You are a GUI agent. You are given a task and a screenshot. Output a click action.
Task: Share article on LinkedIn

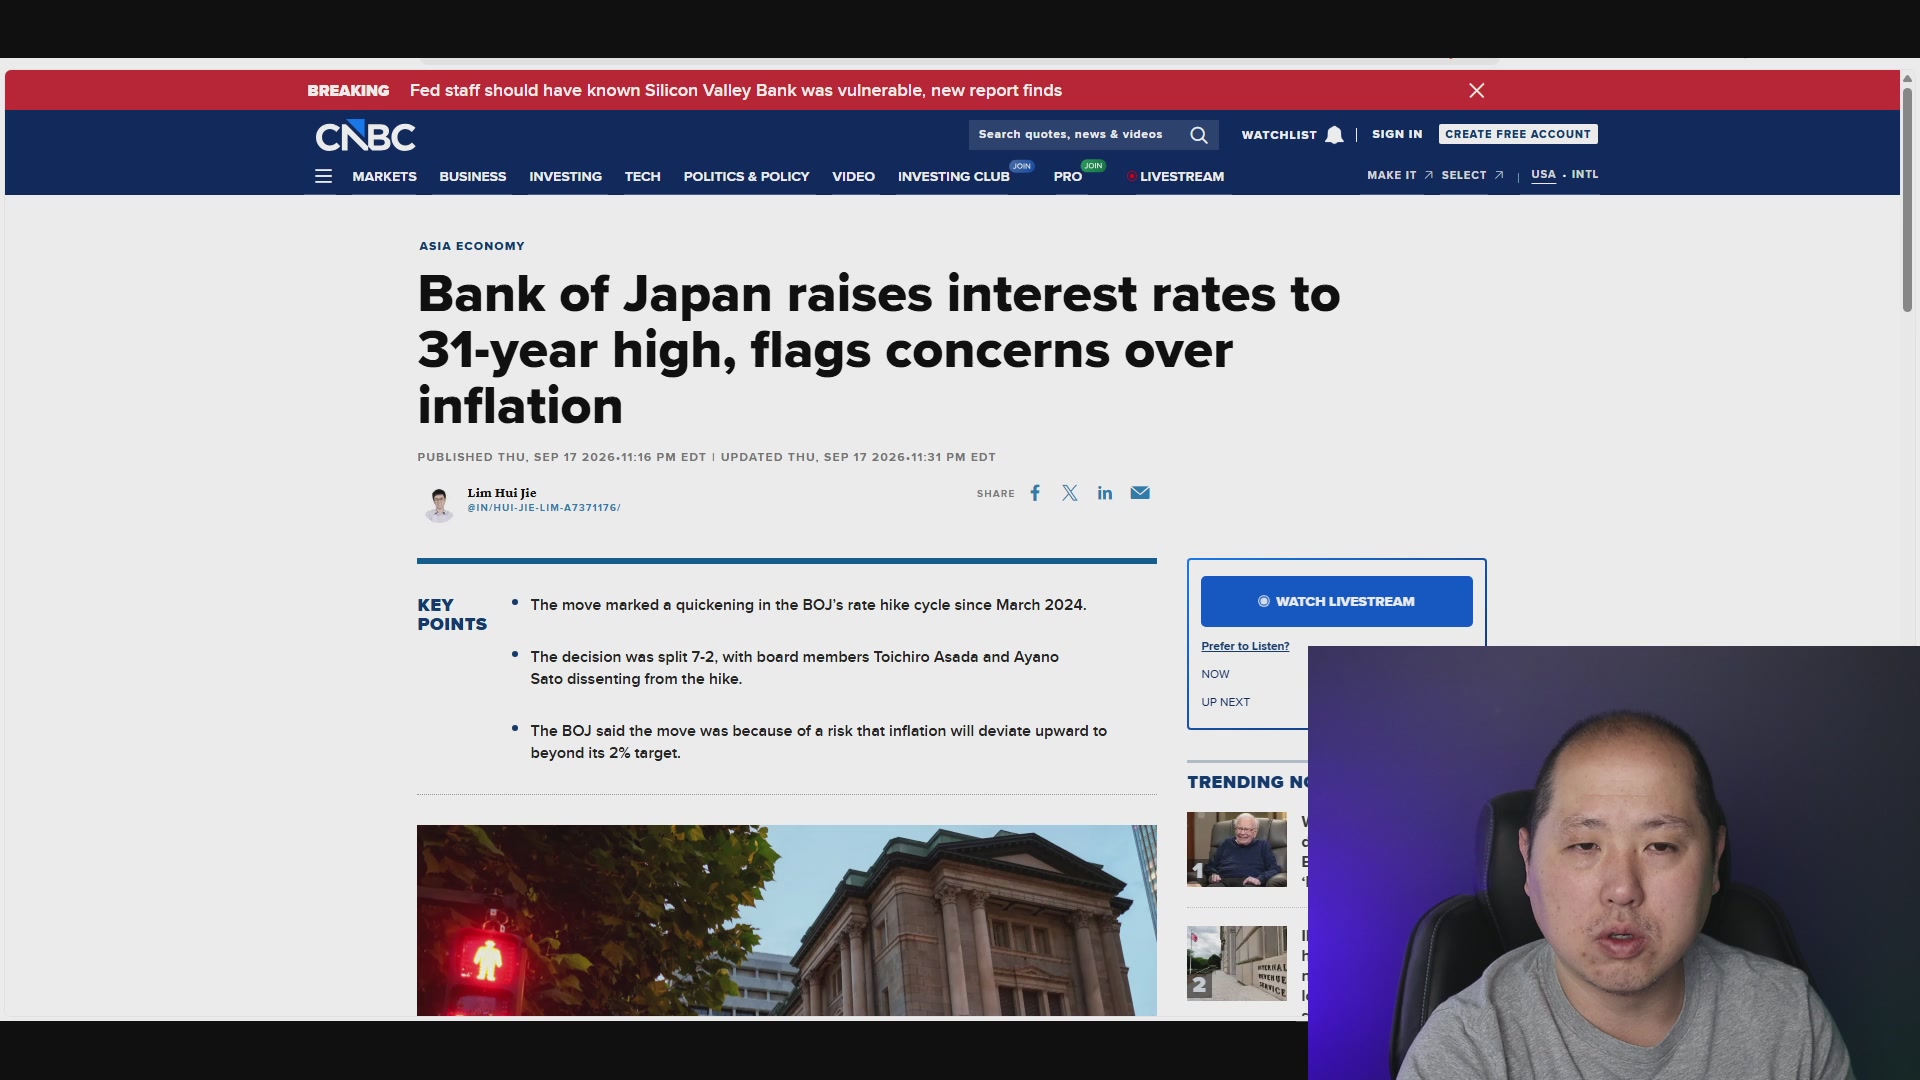(x=1105, y=493)
